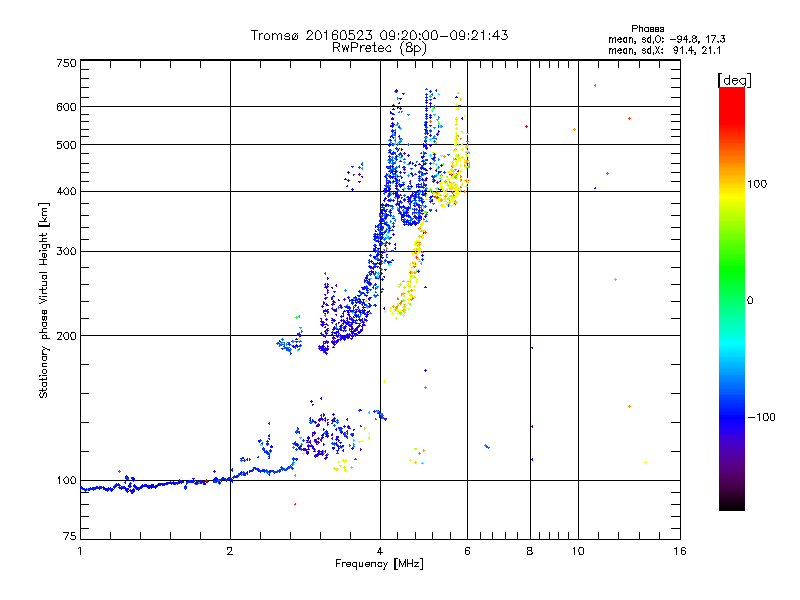Click the y-axis tick label '600'
Screen dimensions: 800x600
[66, 107]
